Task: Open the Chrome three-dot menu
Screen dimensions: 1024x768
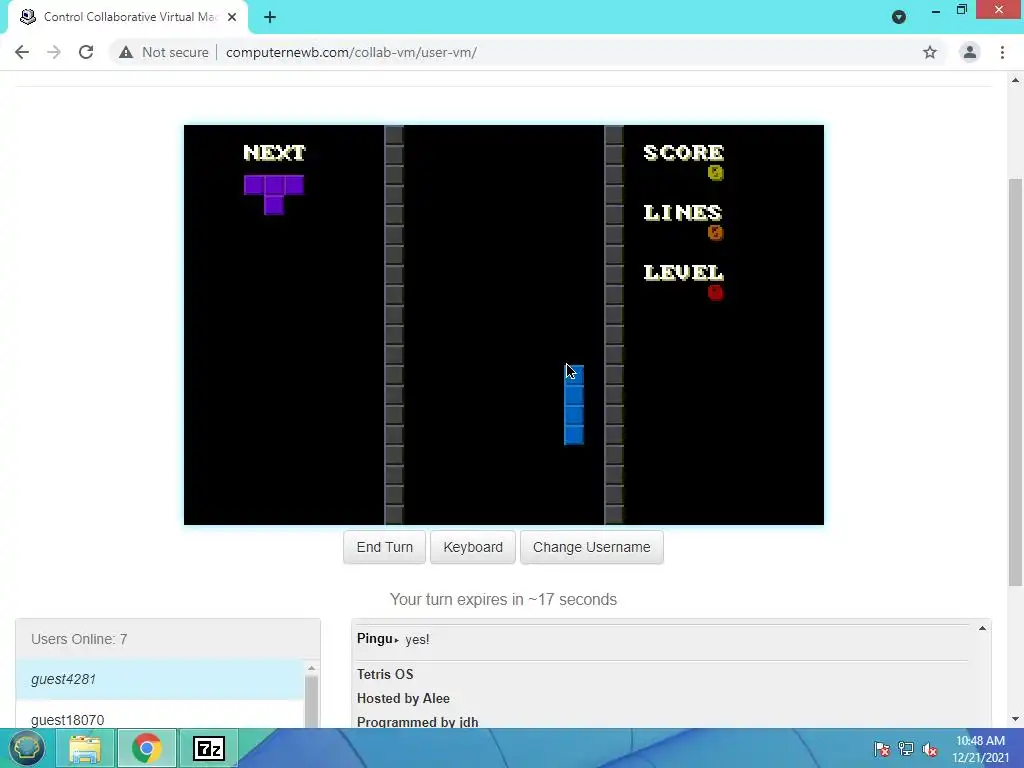Action: point(1002,52)
